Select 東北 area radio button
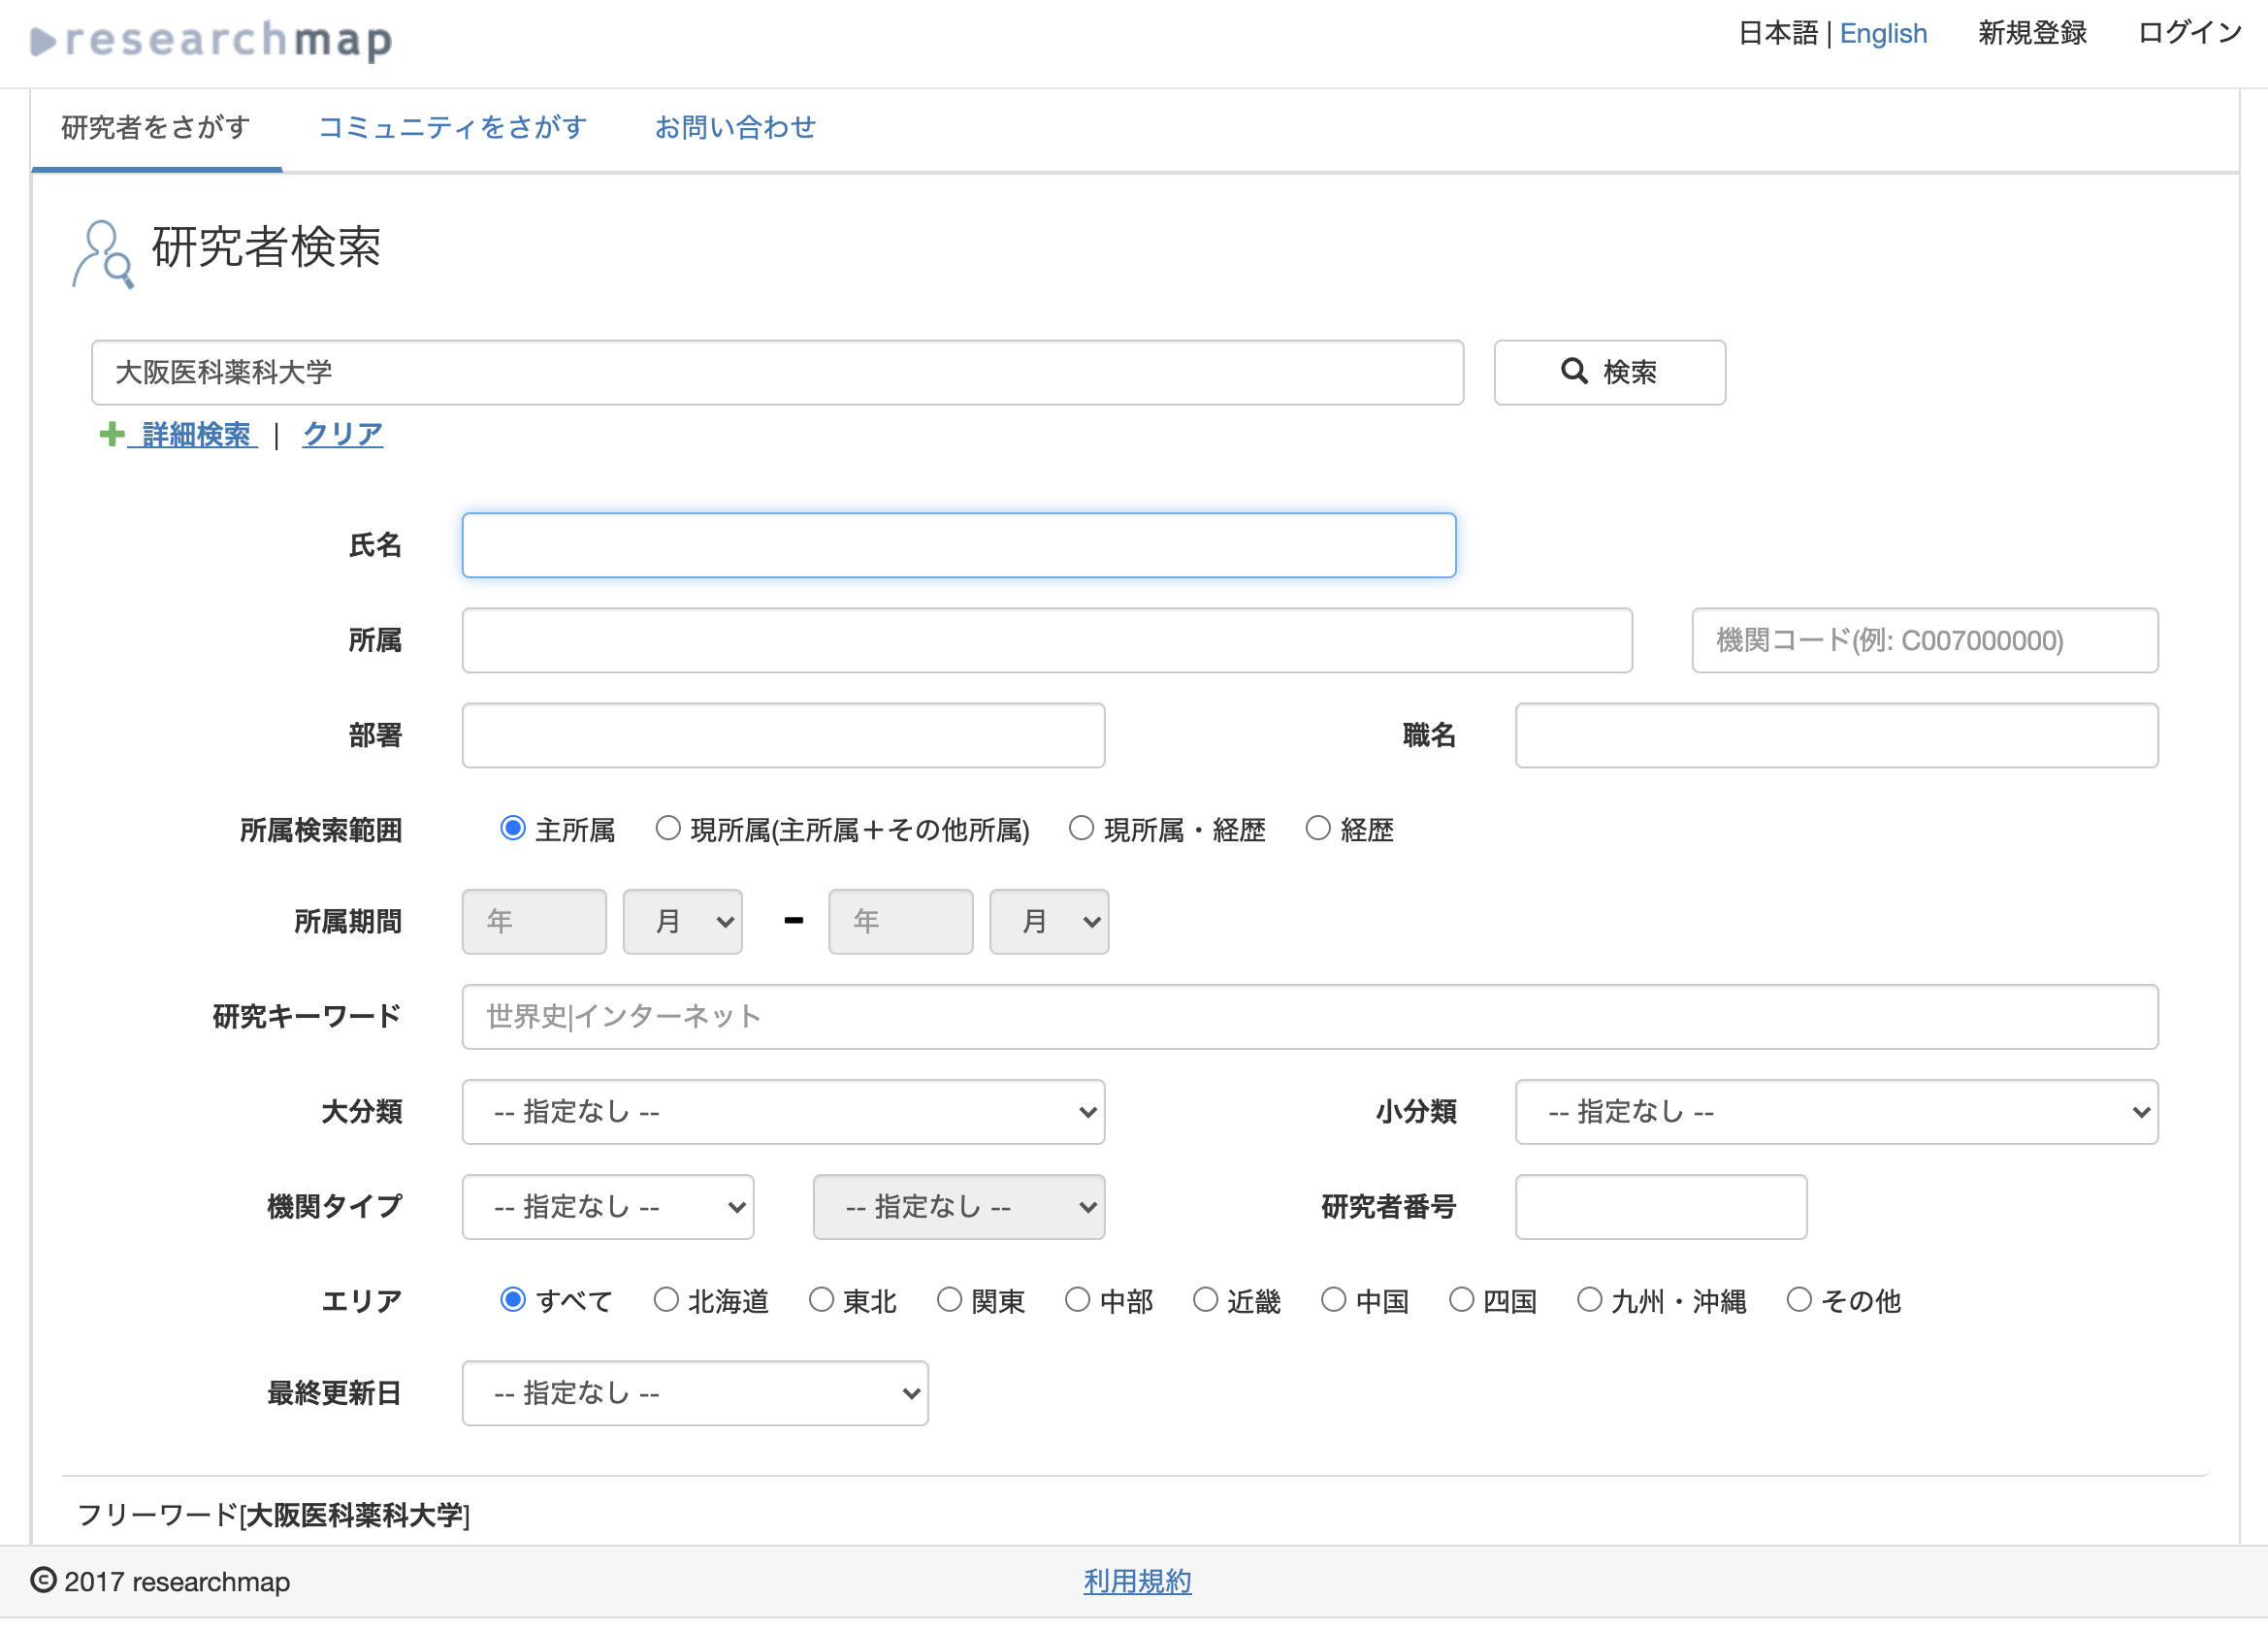Screen dimensions: 2268x1632 pos(821,1299)
